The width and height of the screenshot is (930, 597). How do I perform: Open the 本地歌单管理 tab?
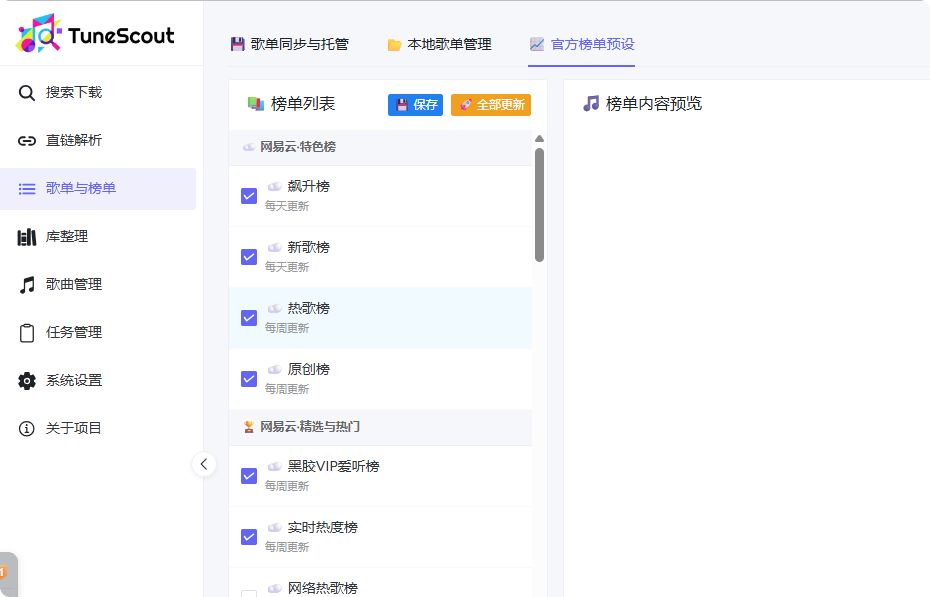point(440,44)
